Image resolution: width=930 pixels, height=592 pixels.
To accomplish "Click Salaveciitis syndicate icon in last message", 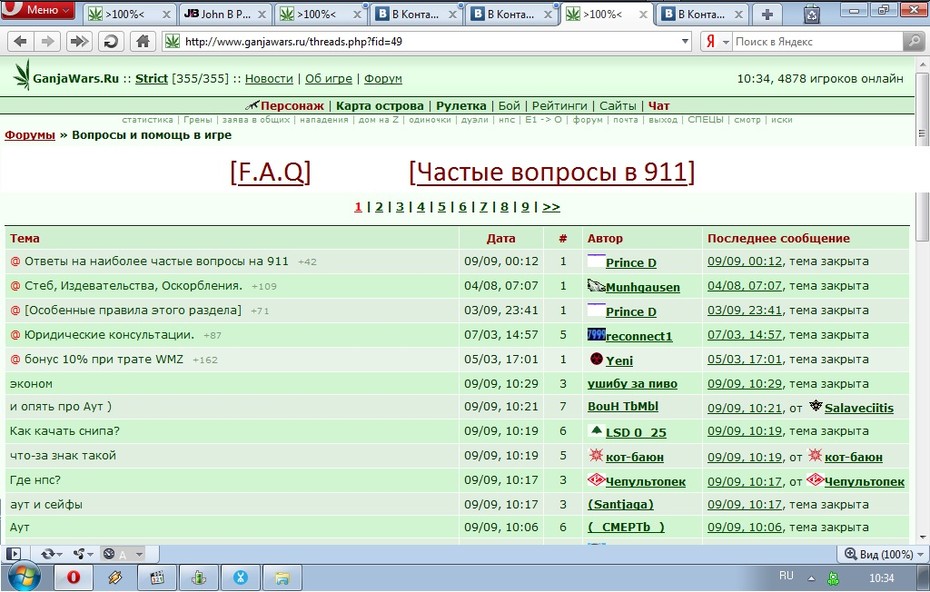I will (816, 406).
